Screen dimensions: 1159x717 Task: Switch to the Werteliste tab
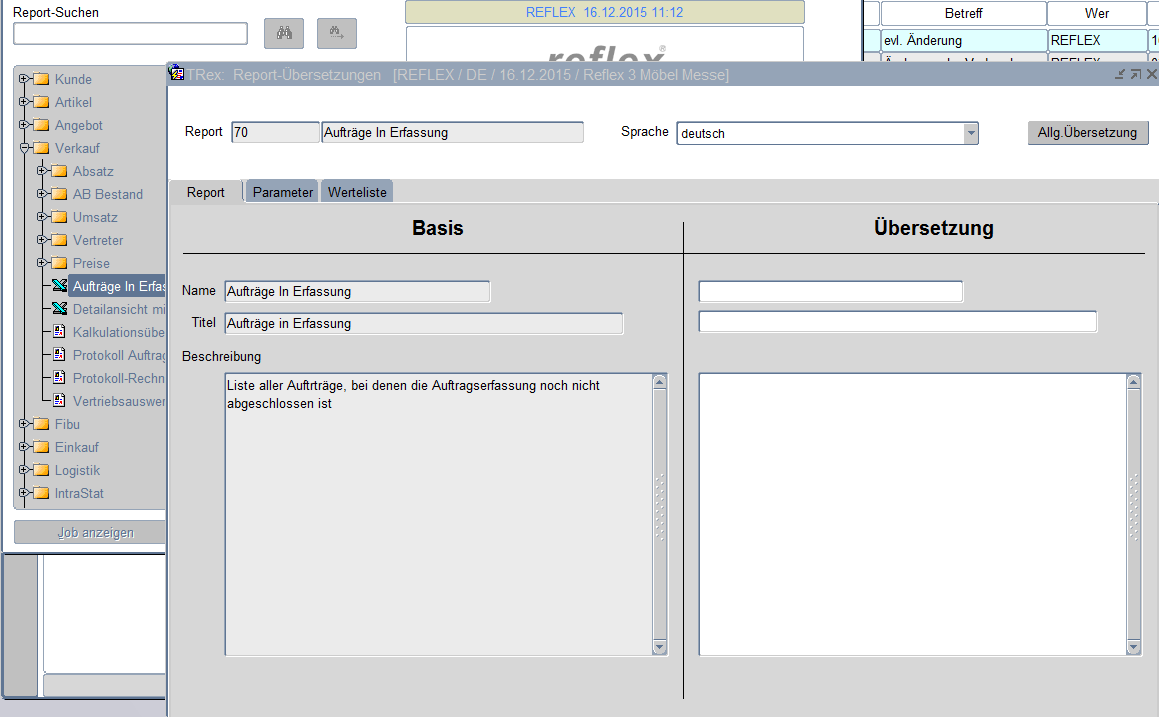(357, 192)
